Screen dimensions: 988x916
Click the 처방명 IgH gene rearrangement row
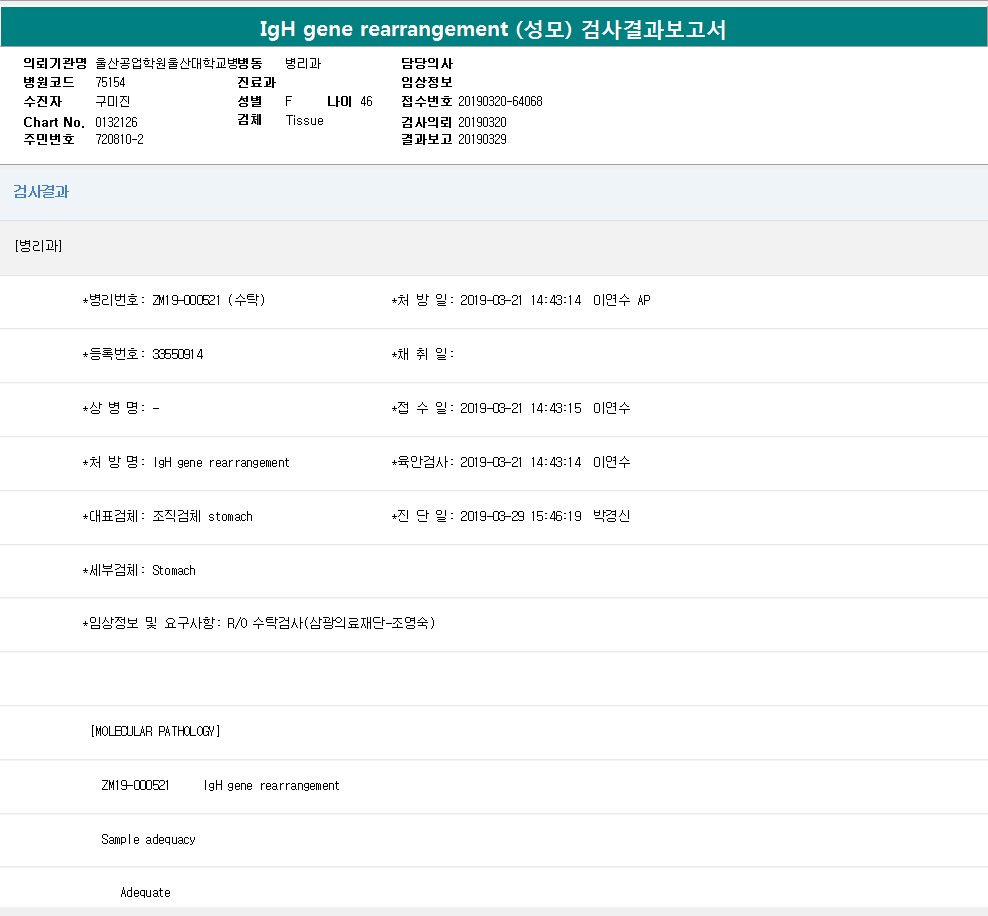(x=186, y=462)
